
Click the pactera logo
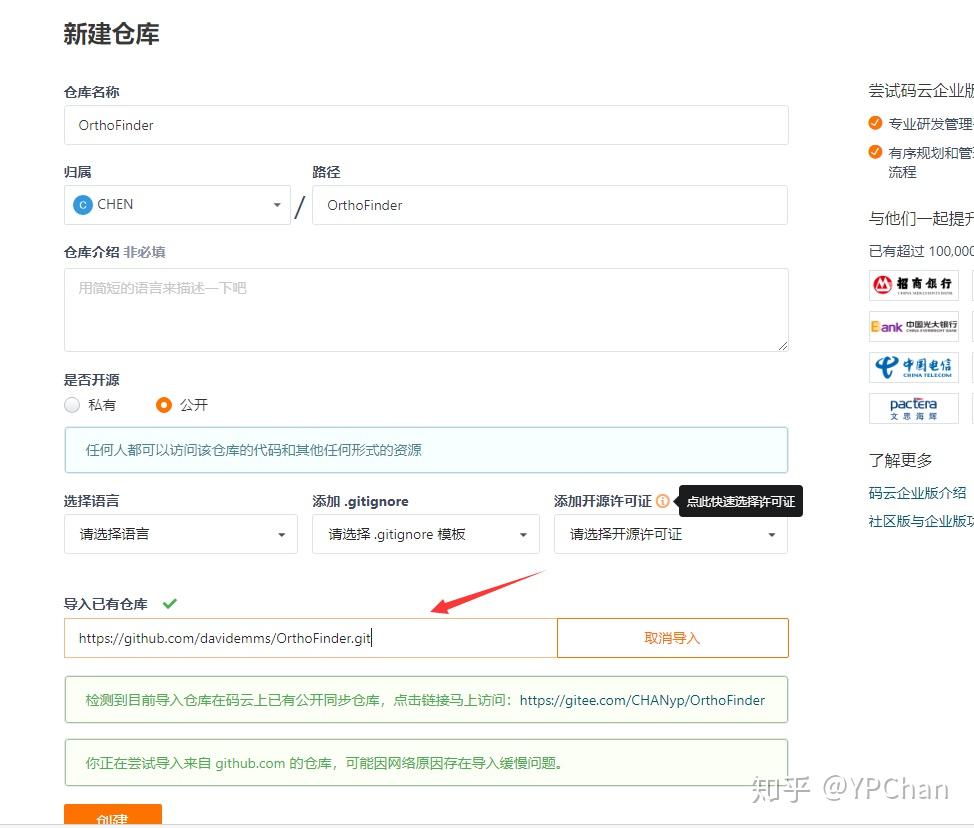[x=912, y=408]
